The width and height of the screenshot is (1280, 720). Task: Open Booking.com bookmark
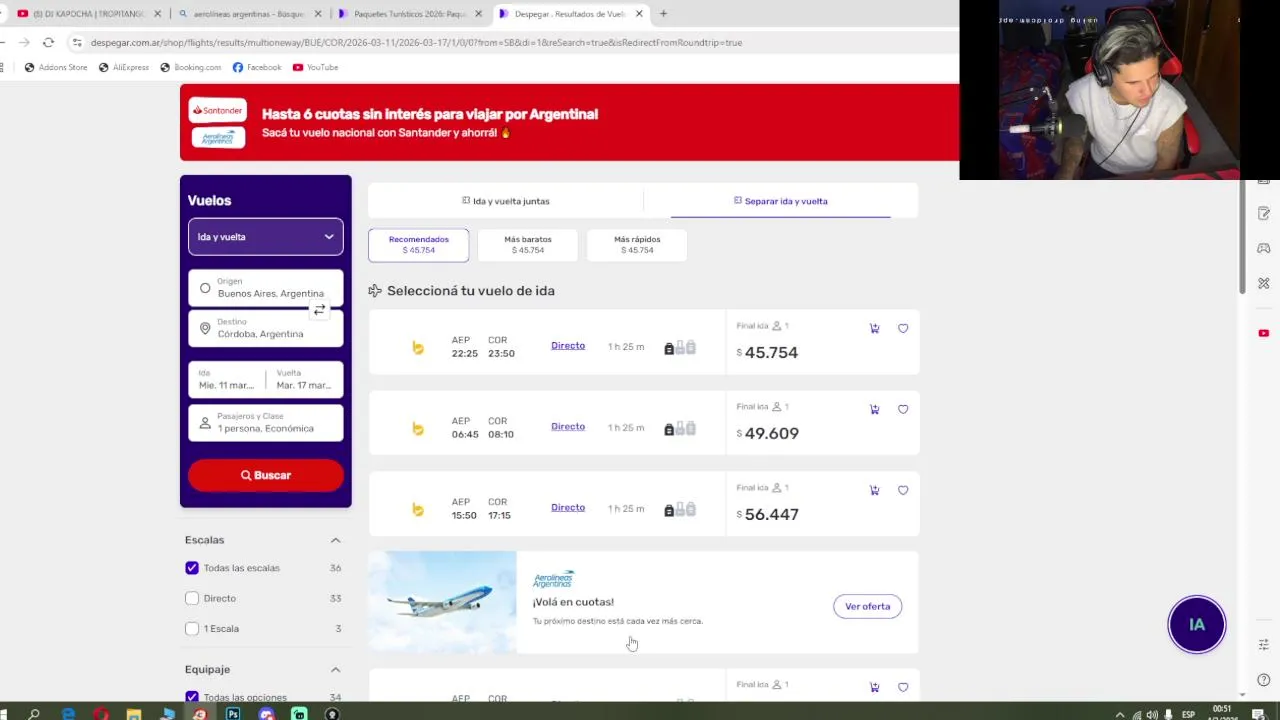pyautogui.click(x=191, y=67)
